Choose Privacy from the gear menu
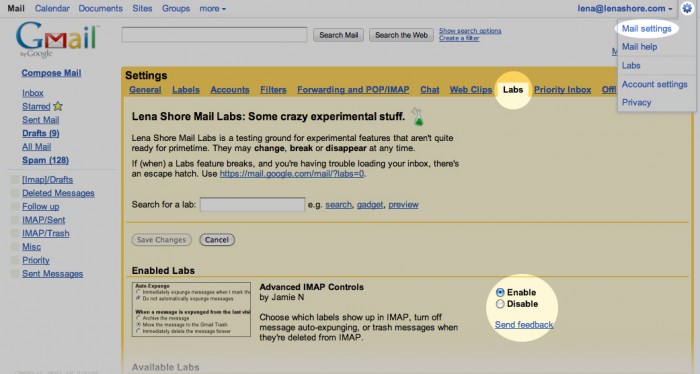 [636, 102]
